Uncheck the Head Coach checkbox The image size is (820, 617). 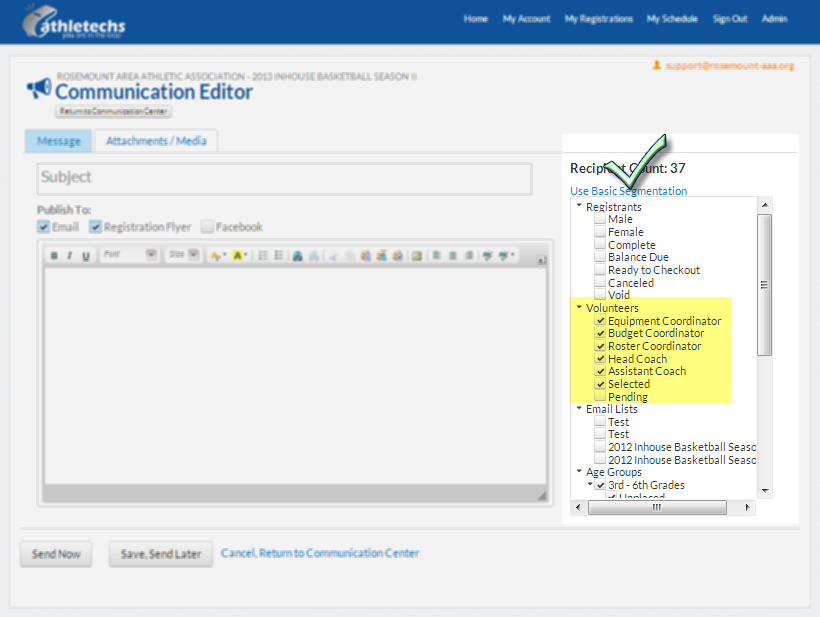[600, 359]
